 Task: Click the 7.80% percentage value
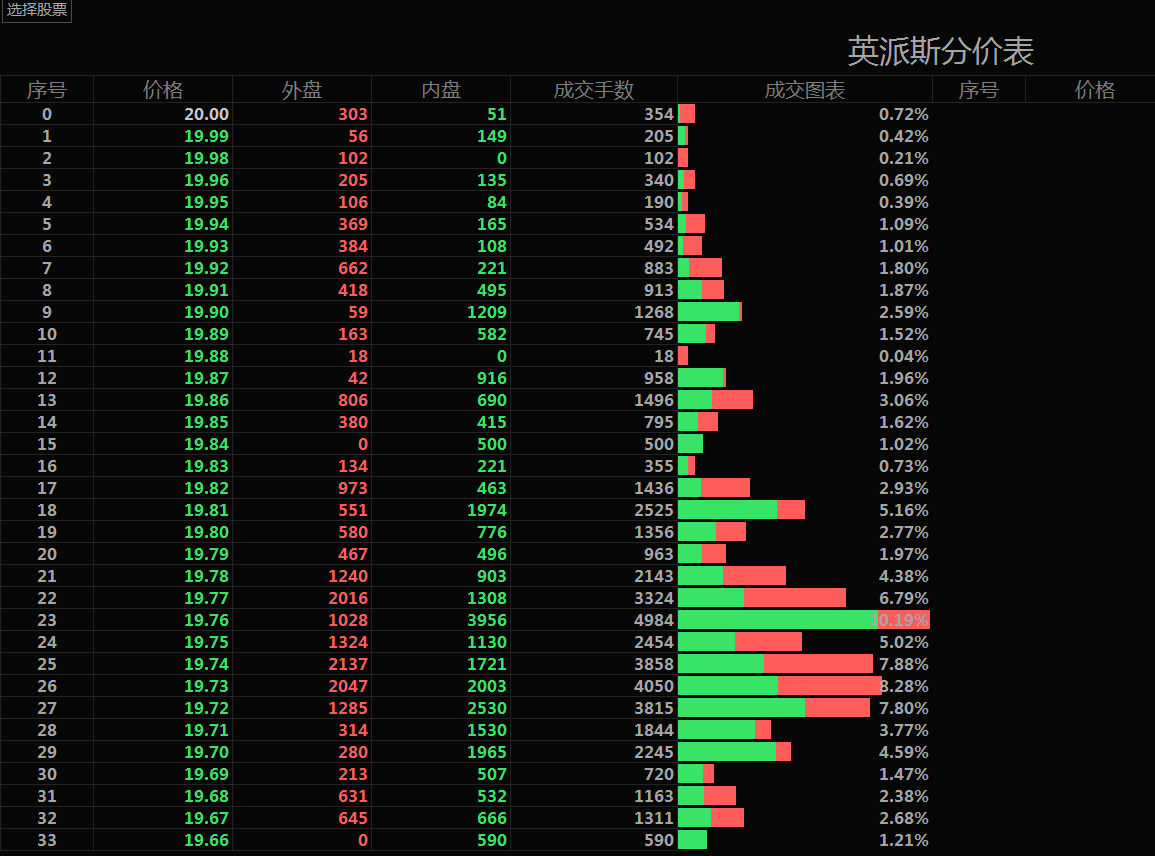click(904, 709)
